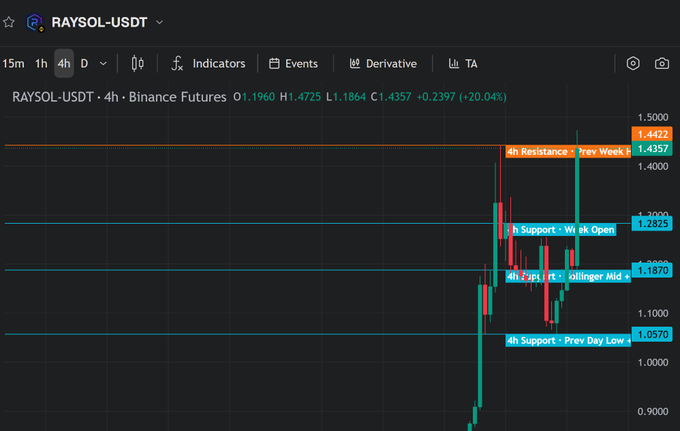Click the 1.0570 support price tag

pos(652,334)
